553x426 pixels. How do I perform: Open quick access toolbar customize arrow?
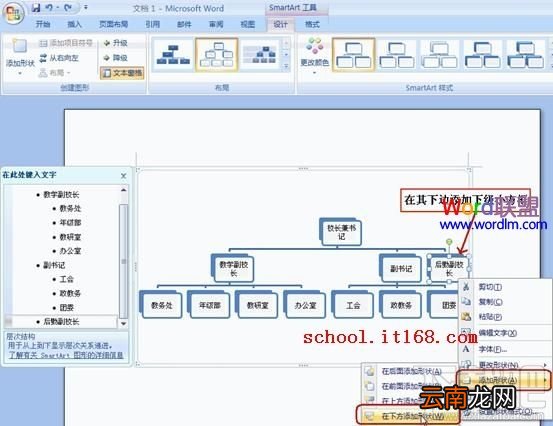click(x=86, y=7)
